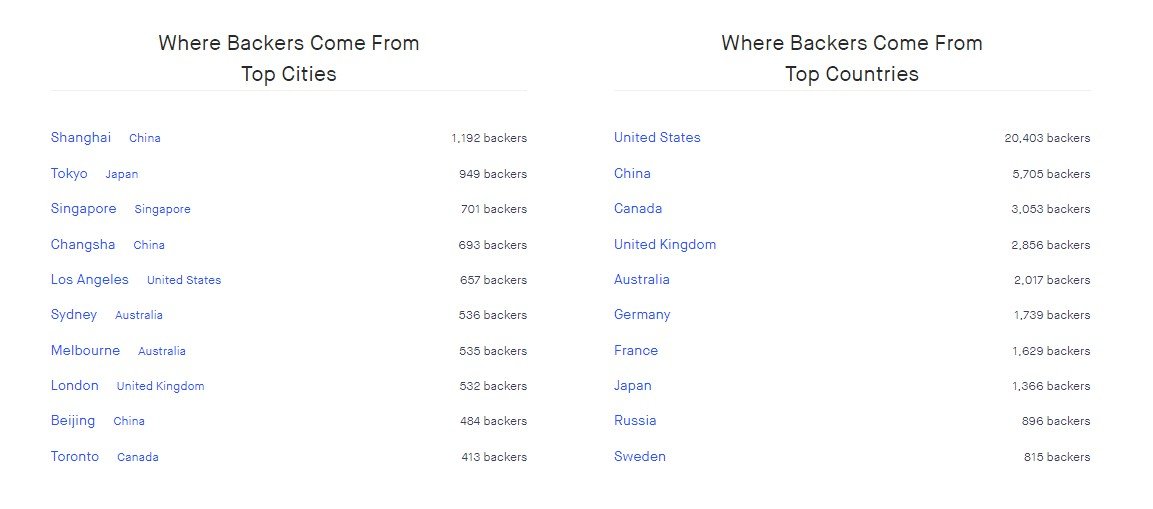Select Singapore in the top cities list
This screenshot has height=509, width=1153.
point(83,209)
